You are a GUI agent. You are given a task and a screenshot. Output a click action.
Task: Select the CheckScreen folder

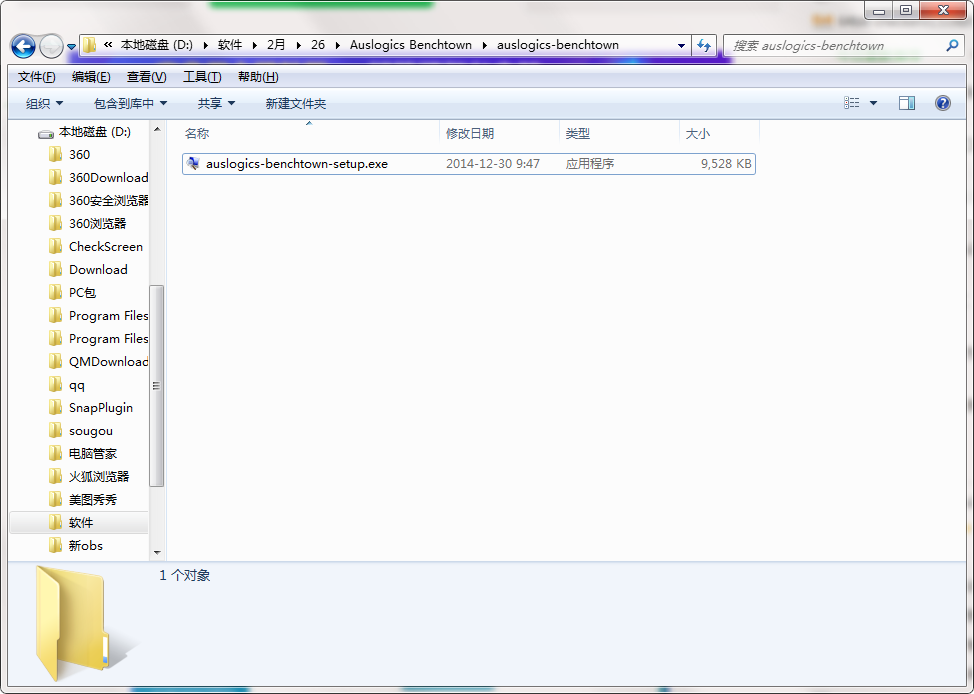pyautogui.click(x=106, y=247)
